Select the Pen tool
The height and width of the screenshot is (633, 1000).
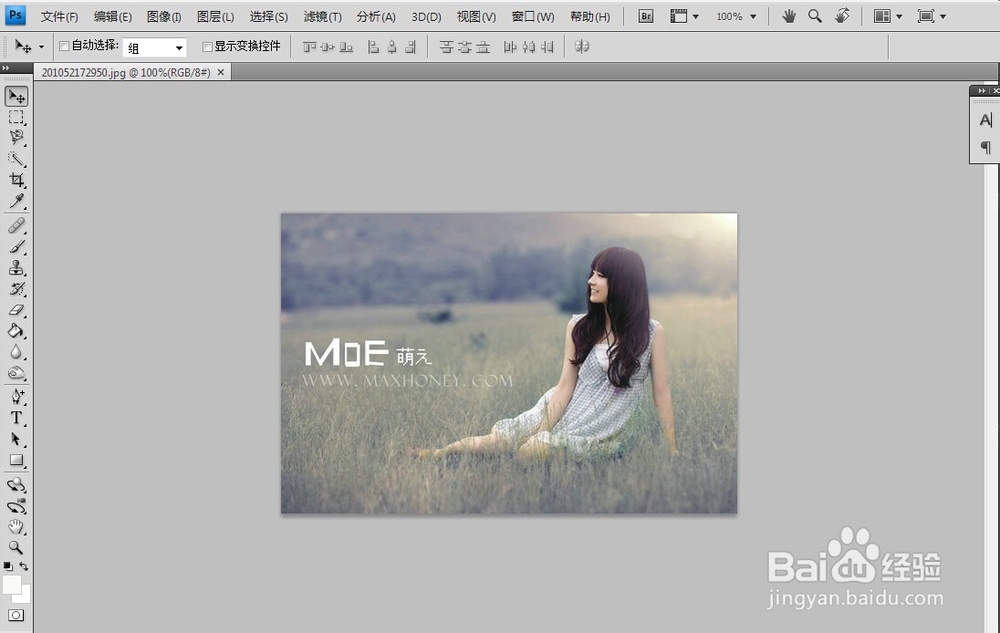tap(17, 397)
